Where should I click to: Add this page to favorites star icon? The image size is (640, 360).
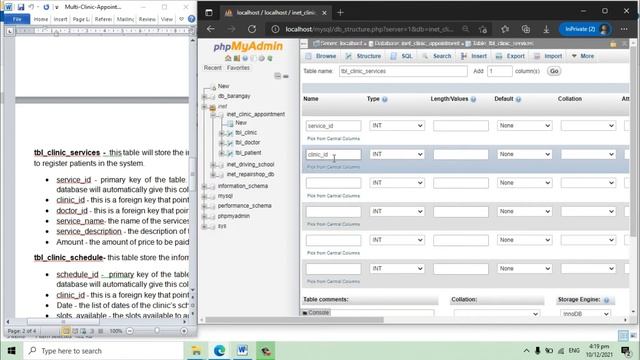tap(483, 29)
